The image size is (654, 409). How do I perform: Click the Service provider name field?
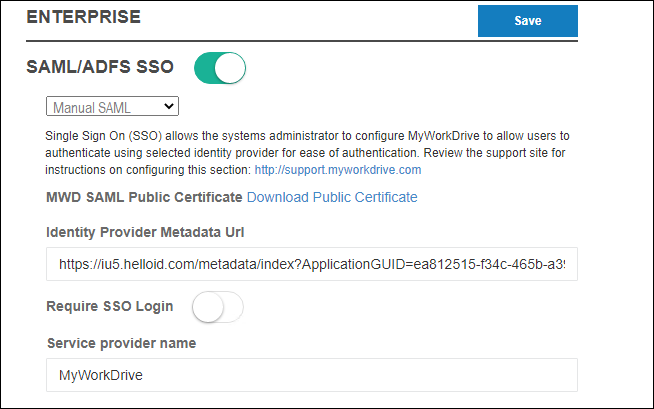pyautogui.click(x=312, y=375)
